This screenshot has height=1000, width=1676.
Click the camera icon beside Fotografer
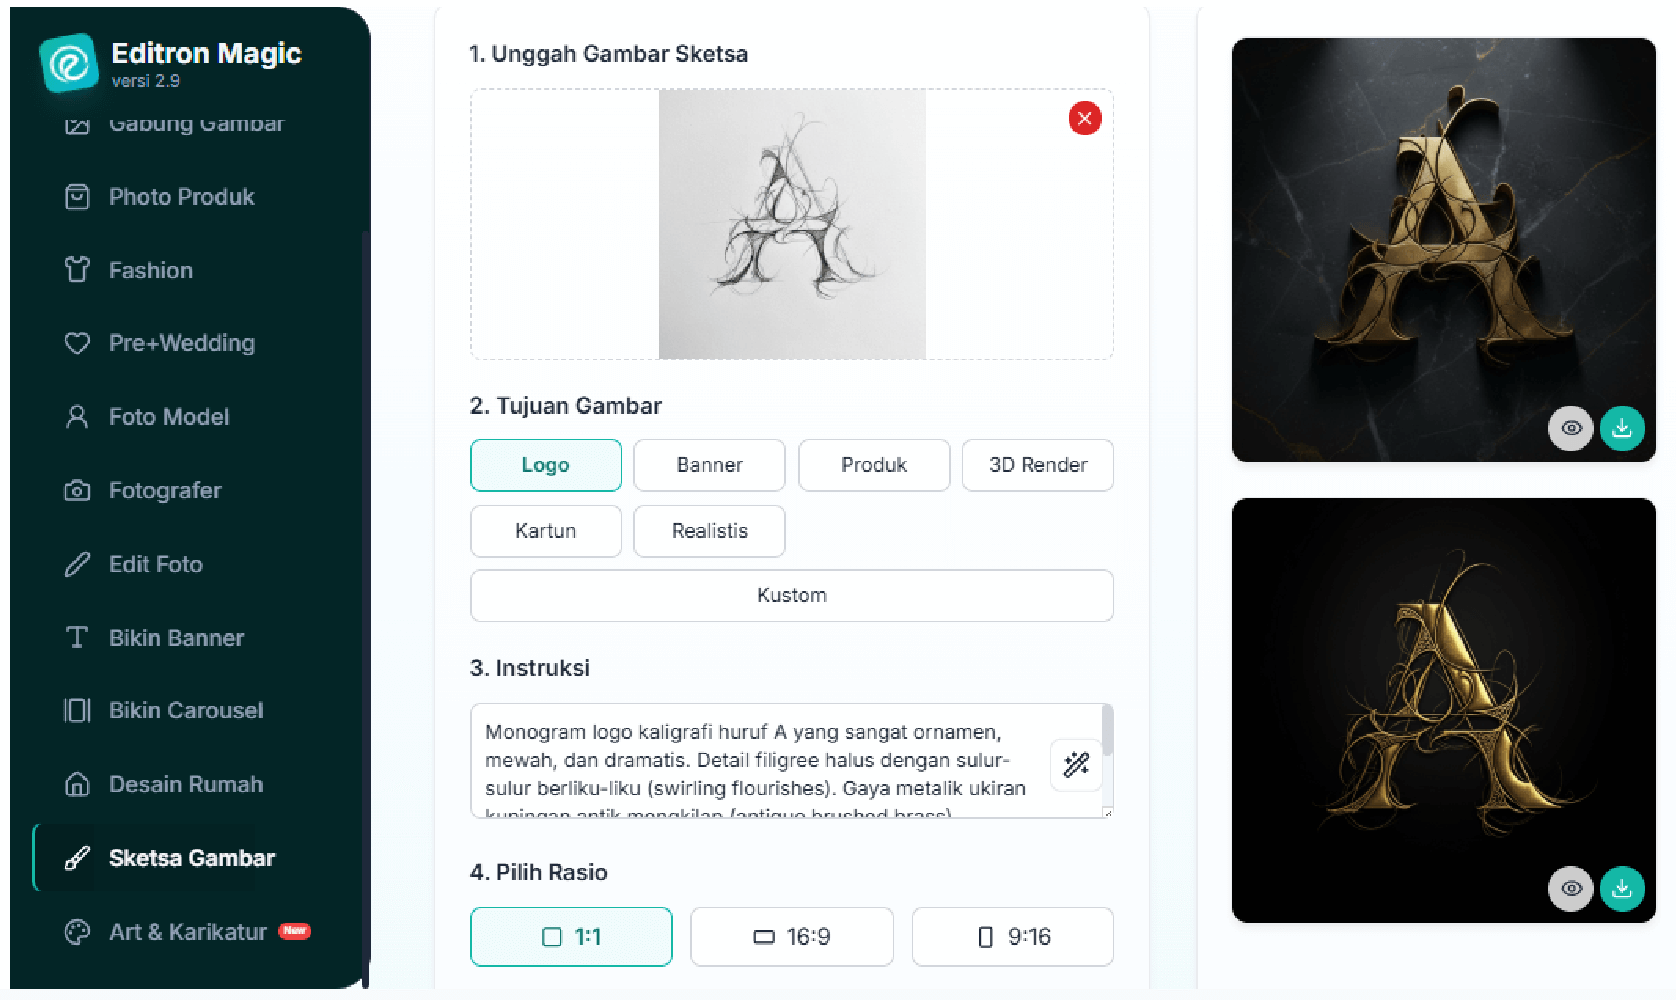coord(77,491)
